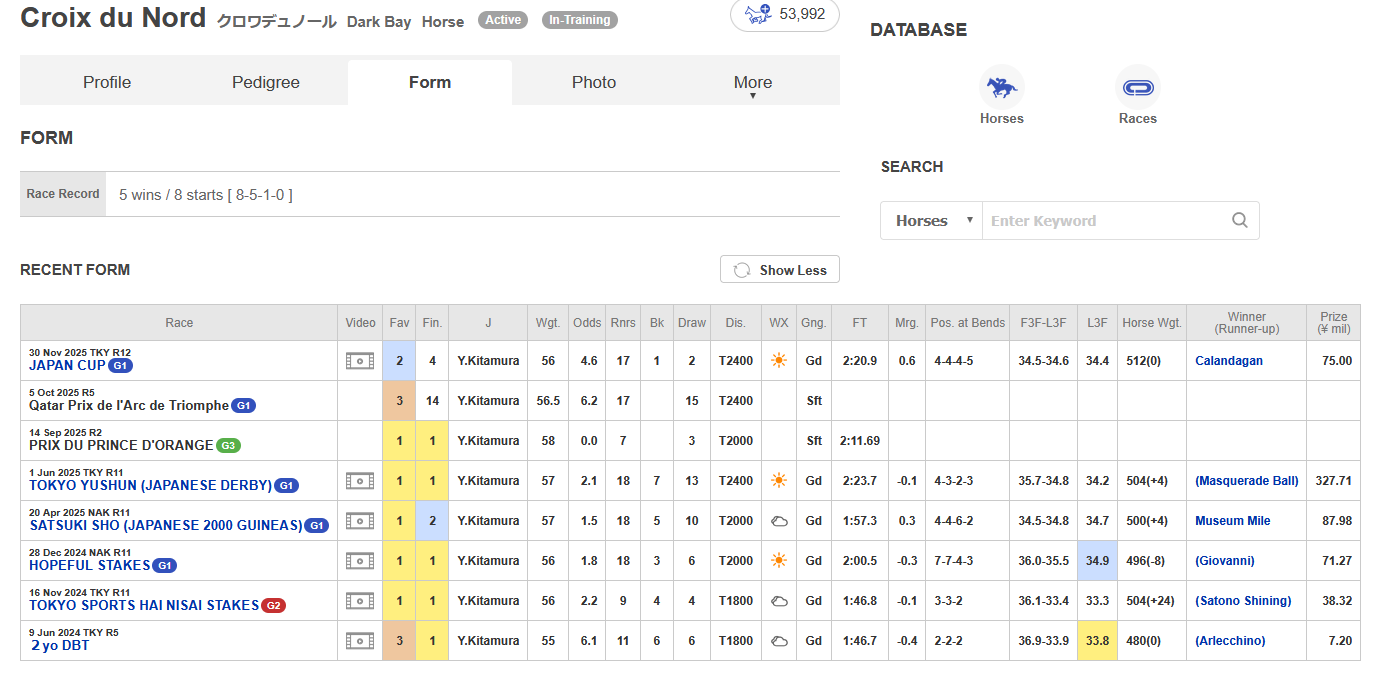The height and width of the screenshot is (694, 1376).
Task: Click G2 badge beside Tokyo Sports Hai Nisai
Action: coord(273,606)
